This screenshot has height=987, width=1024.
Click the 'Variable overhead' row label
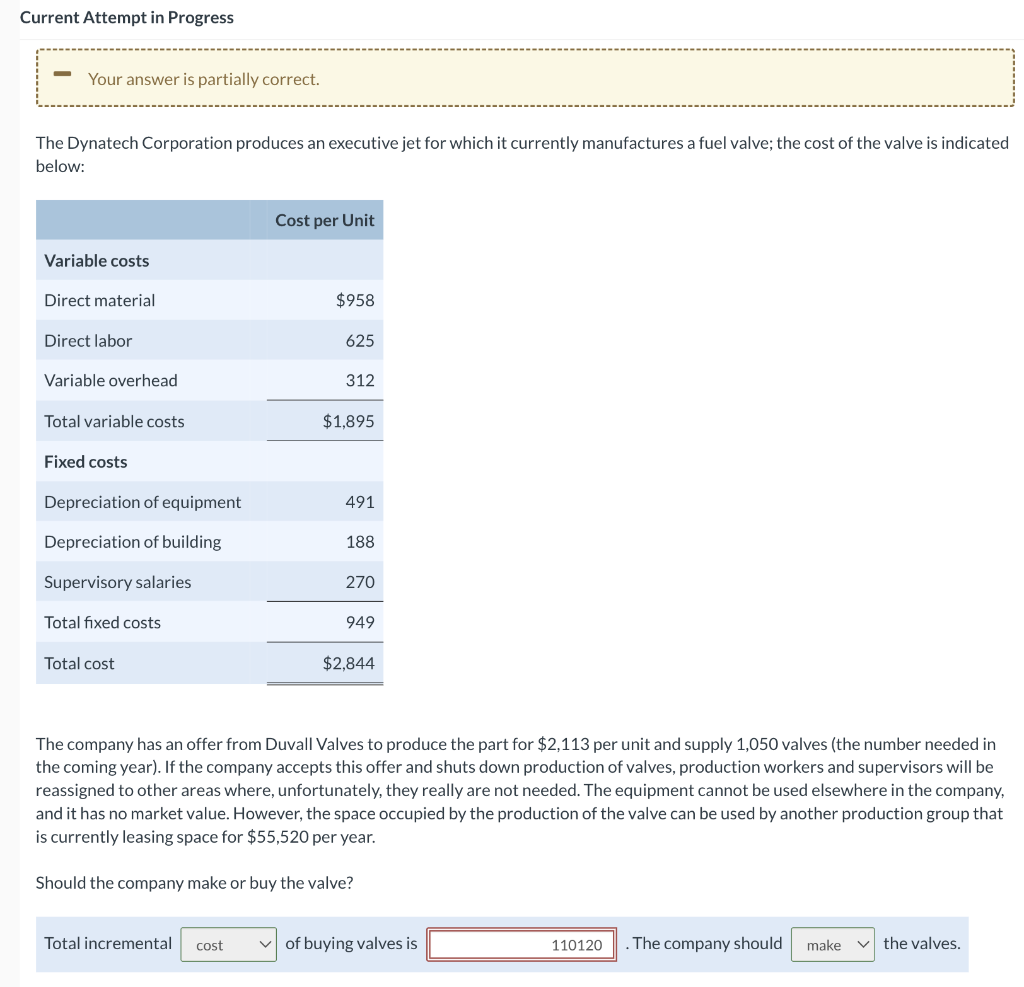(110, 381)
